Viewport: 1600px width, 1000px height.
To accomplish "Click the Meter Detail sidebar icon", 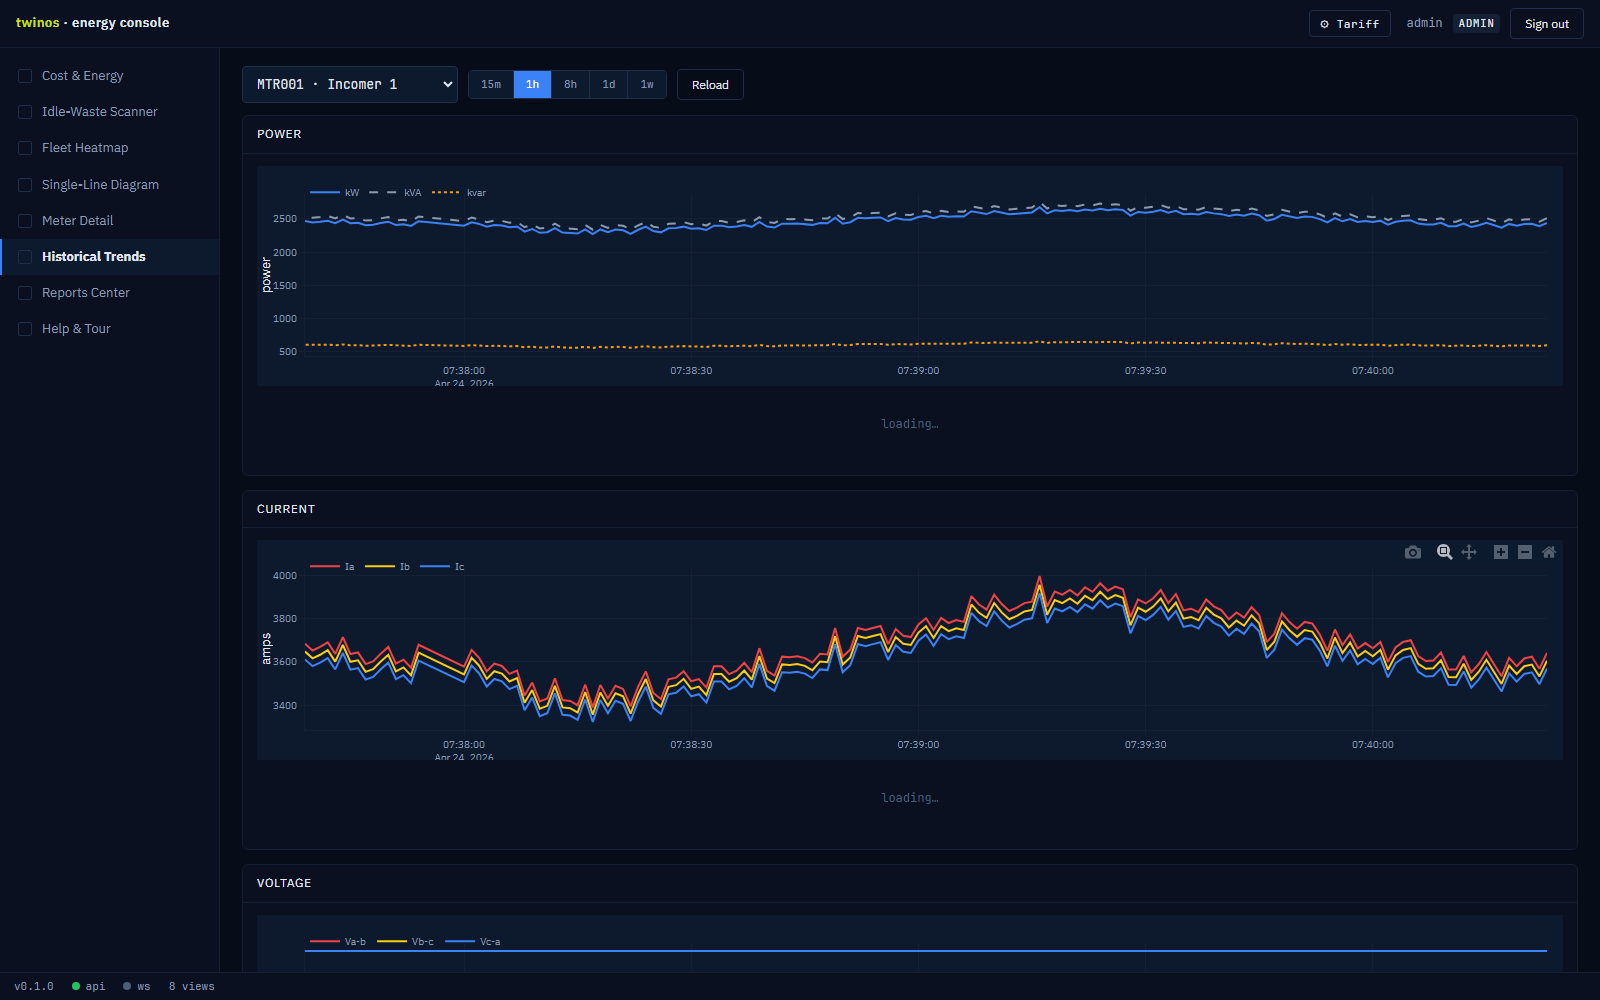I will (25, 221).
